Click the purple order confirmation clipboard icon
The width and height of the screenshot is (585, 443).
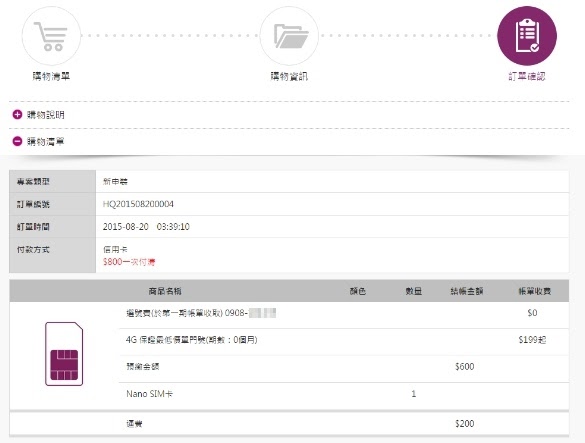[527, 36]
